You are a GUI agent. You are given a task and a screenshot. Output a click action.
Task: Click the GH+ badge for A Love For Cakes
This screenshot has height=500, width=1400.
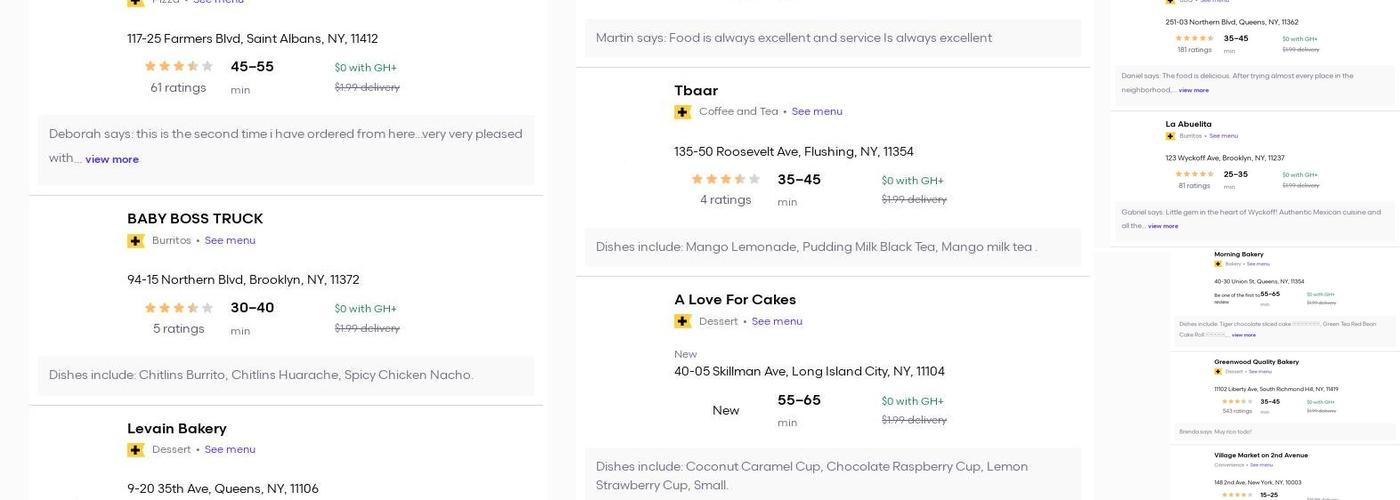point(683,322)
